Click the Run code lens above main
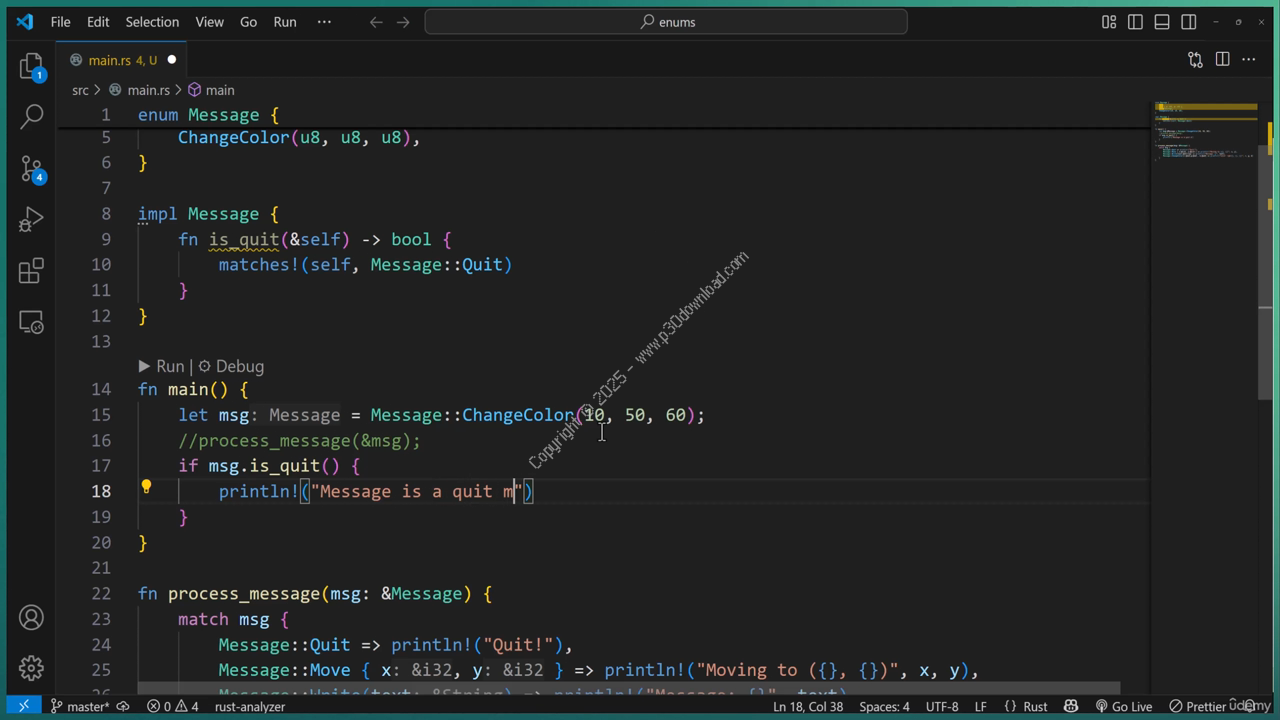The height and width of the screenshot is (720, 1280). point(161,367)
